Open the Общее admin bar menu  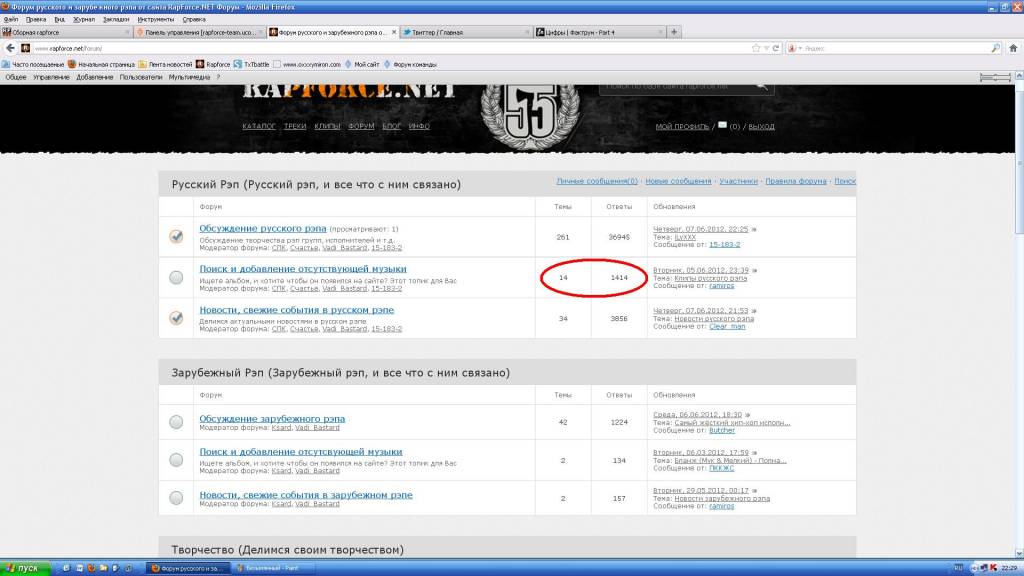(x=16, y=77)
